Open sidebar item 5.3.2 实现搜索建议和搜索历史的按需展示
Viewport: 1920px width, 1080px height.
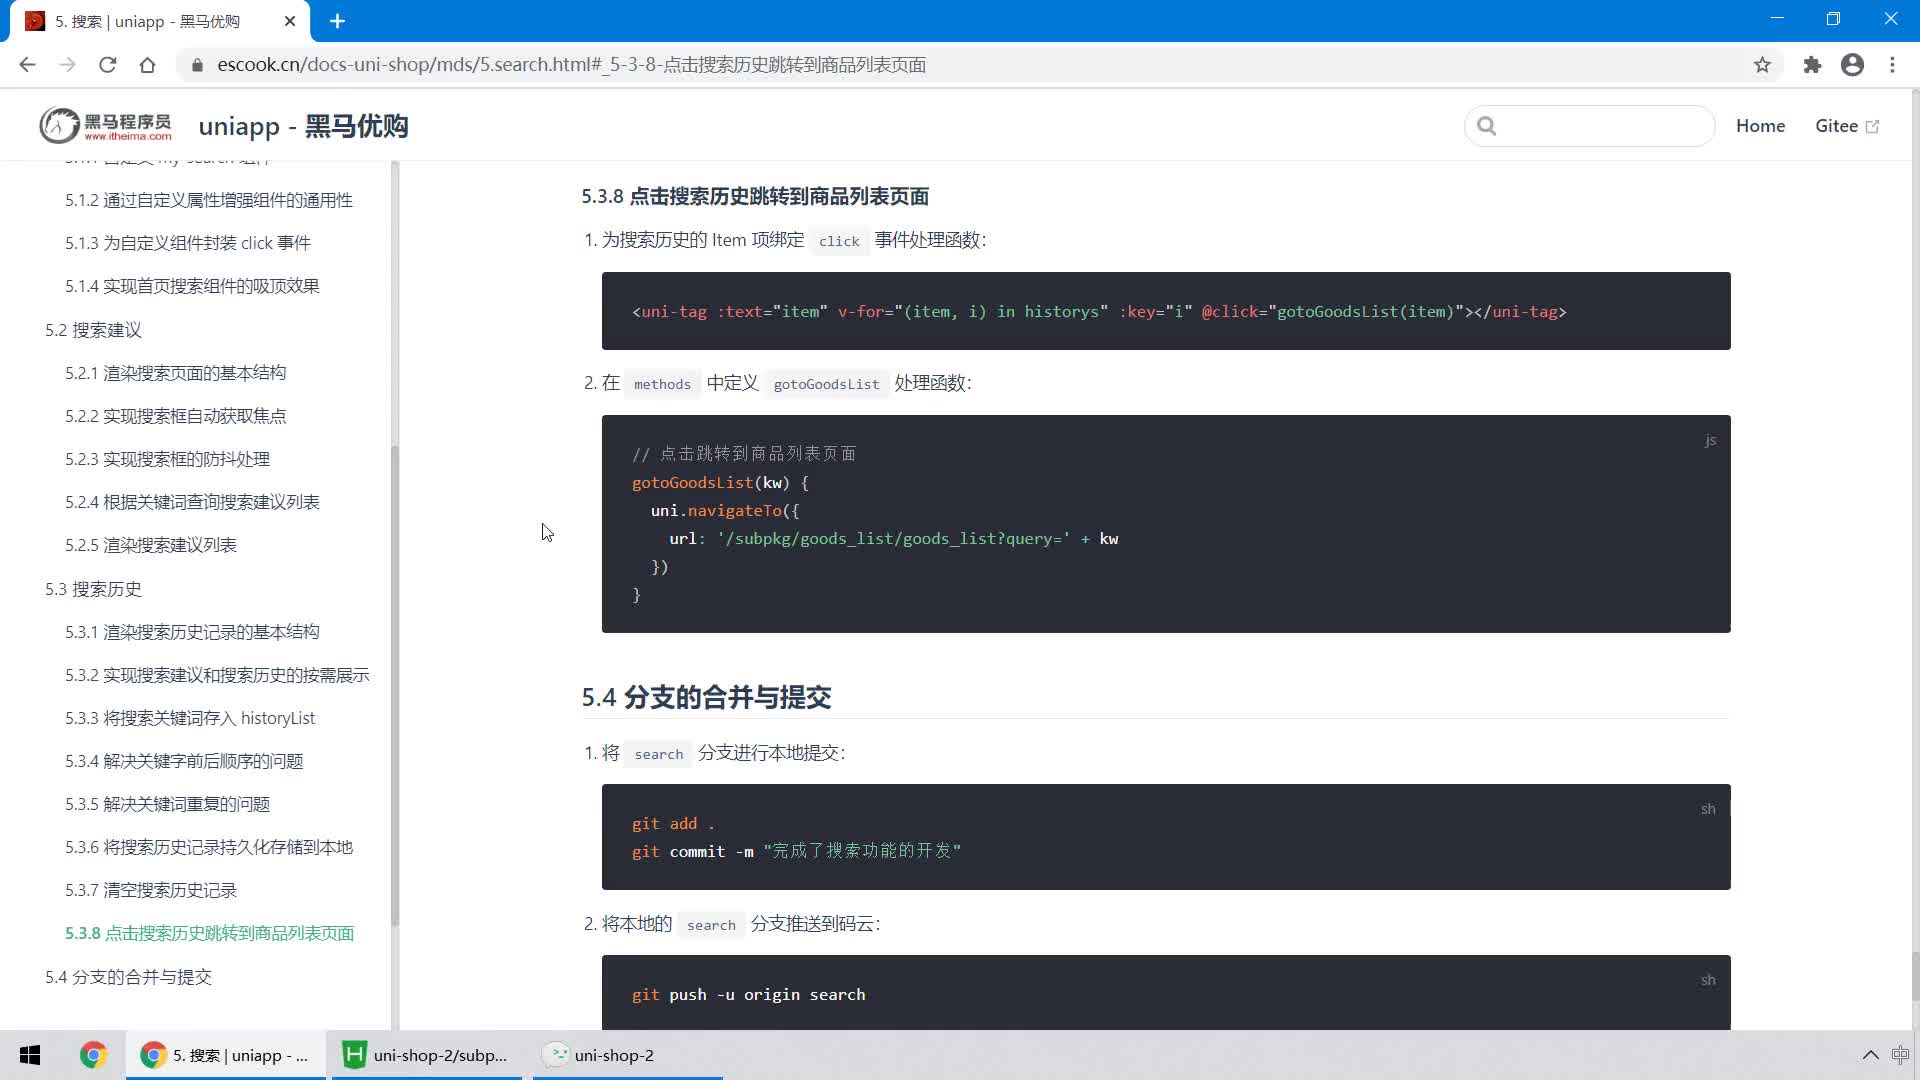pos(217,675)
